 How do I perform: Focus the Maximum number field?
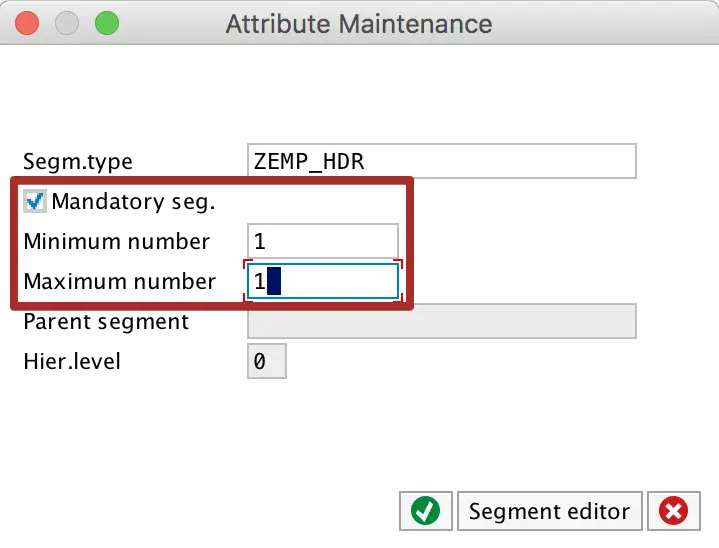tap(323, 281)
